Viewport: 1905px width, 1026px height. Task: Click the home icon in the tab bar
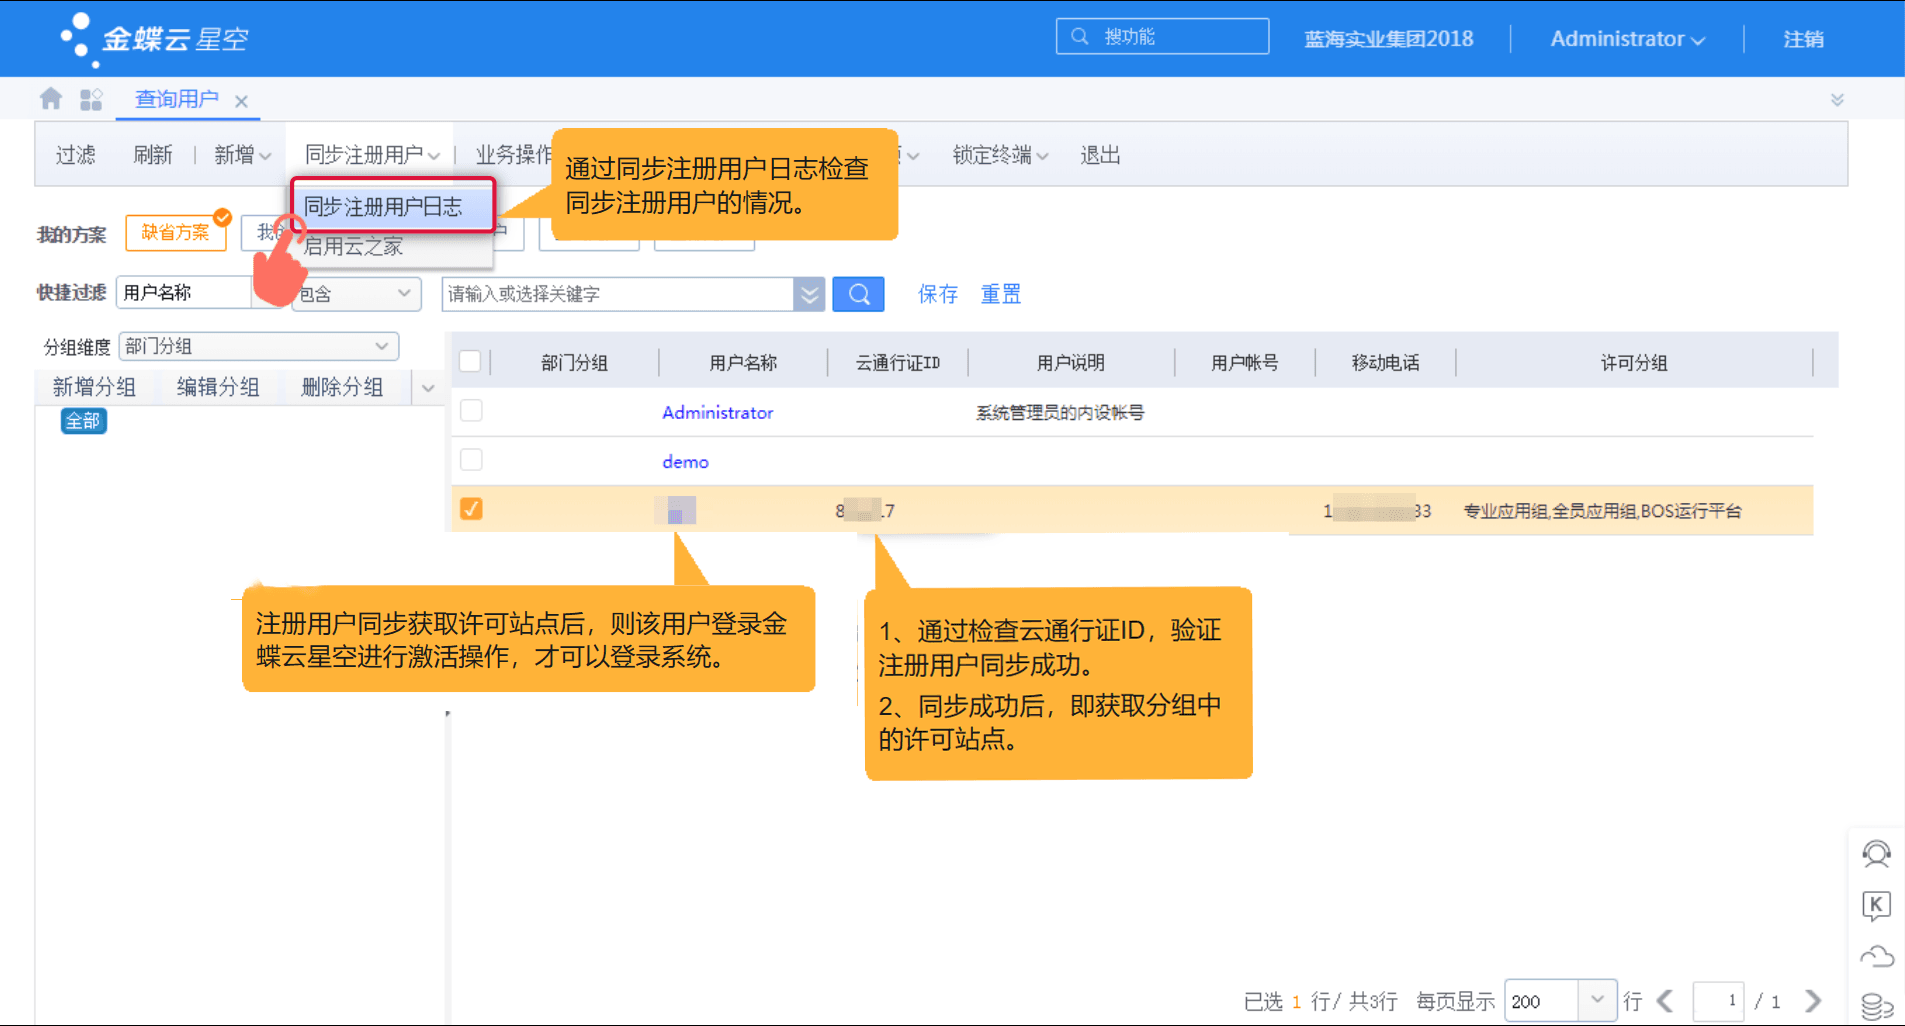(x=50, y=98)
